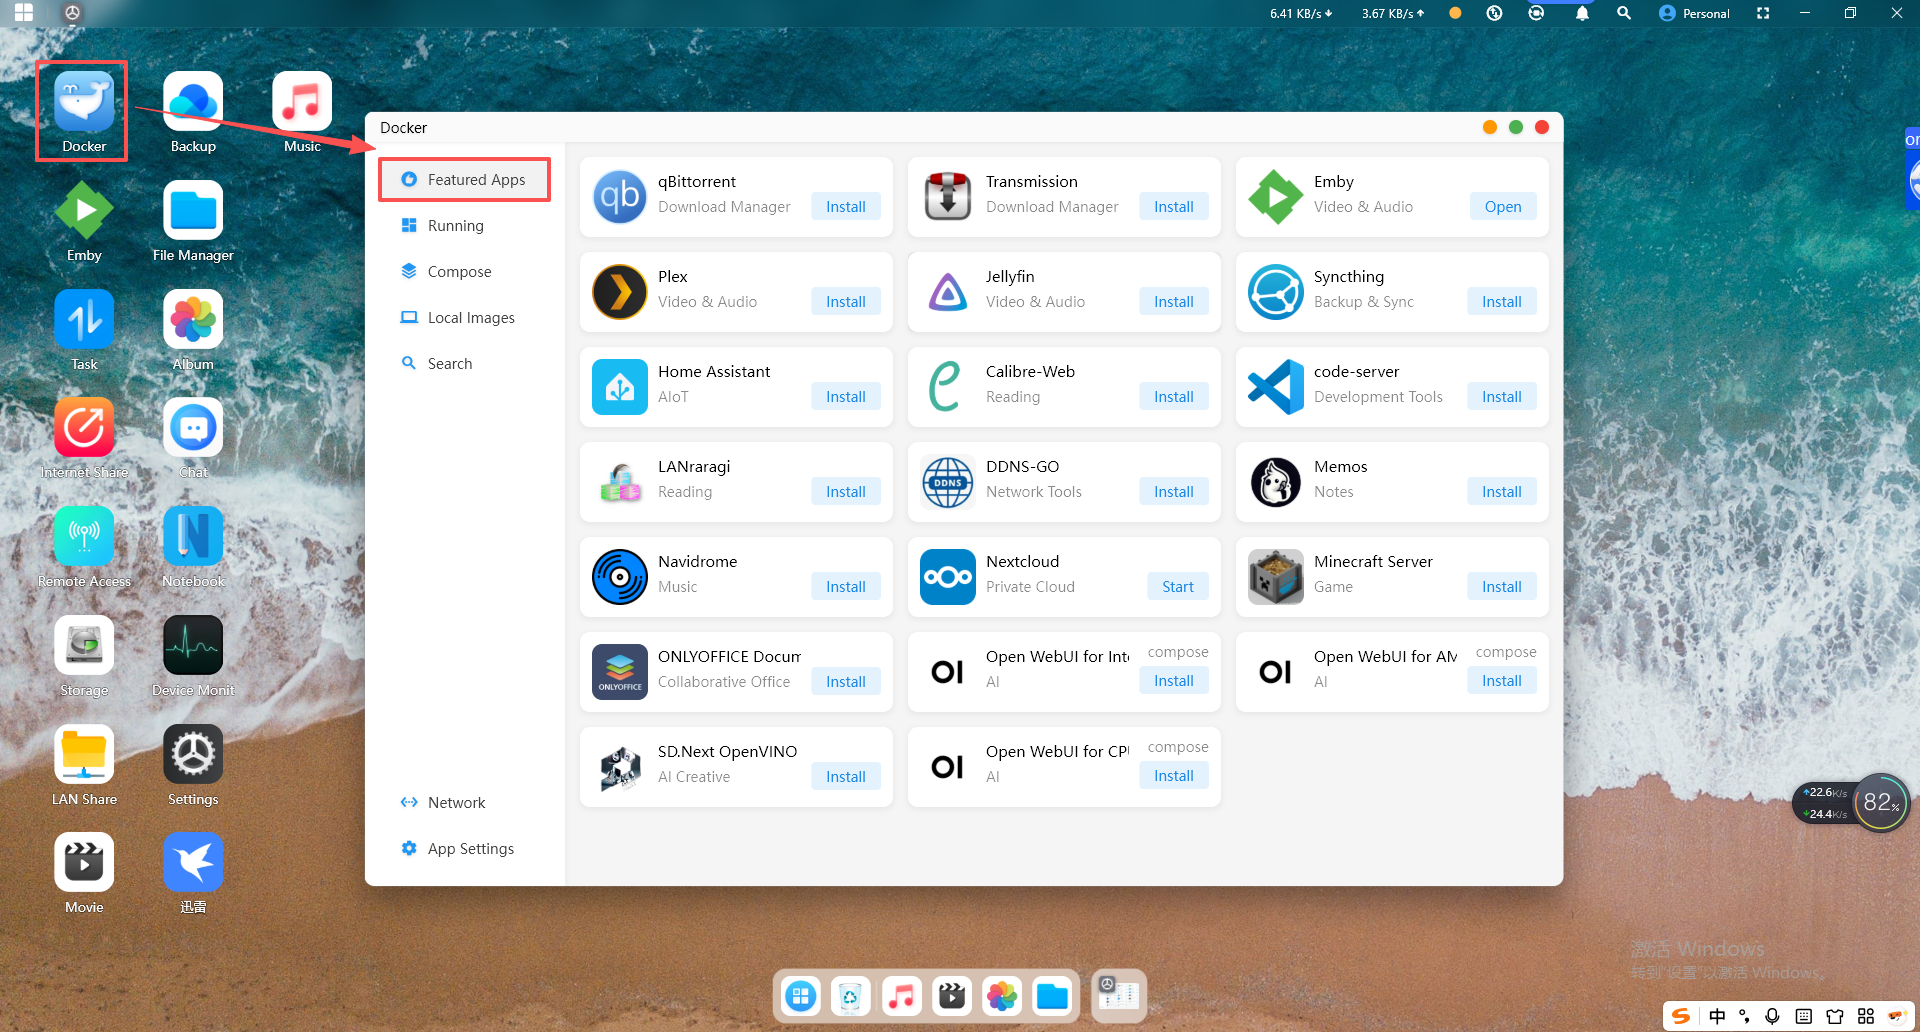
Task: Open the Album desktop app
Action: point(193,319)
